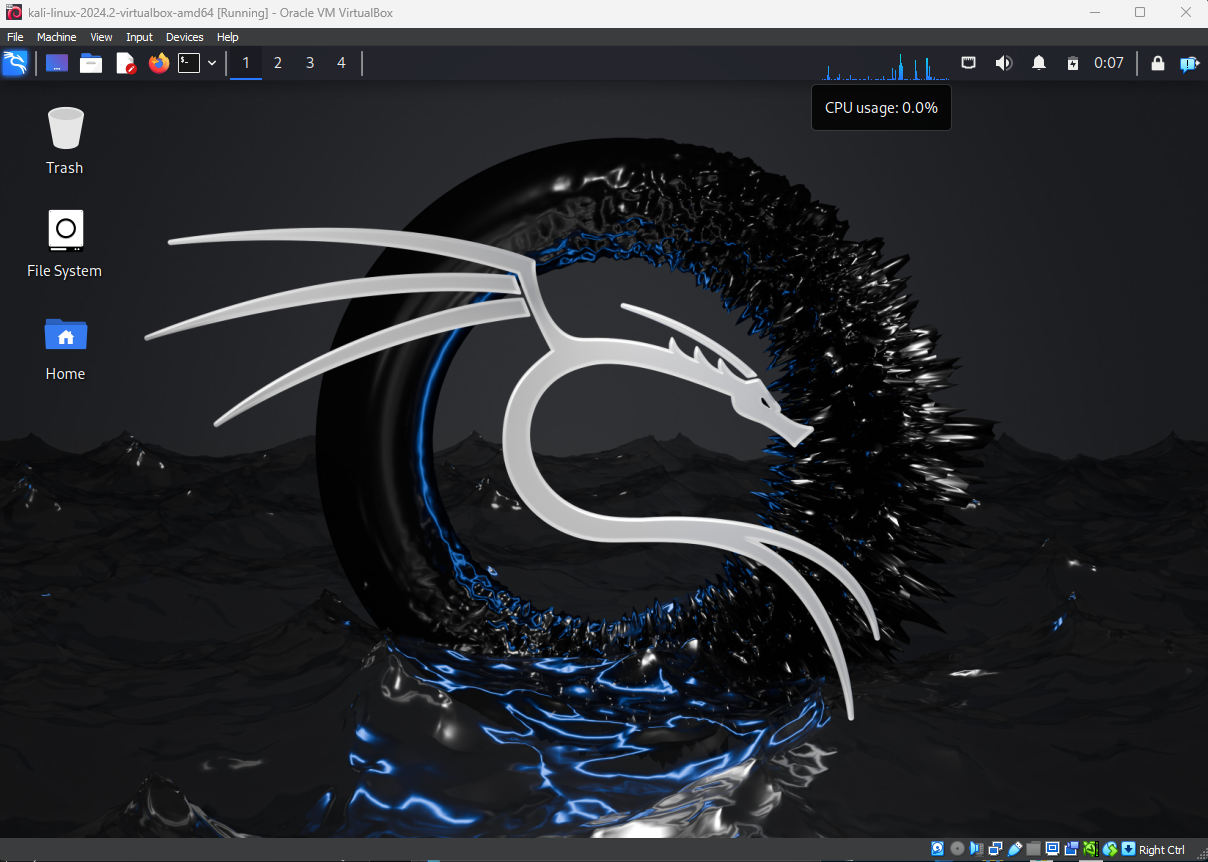This screenshot has height=862, width=1208.
Task: Expand the terminal launcher dropdown arrow
Action: (212, 63)
